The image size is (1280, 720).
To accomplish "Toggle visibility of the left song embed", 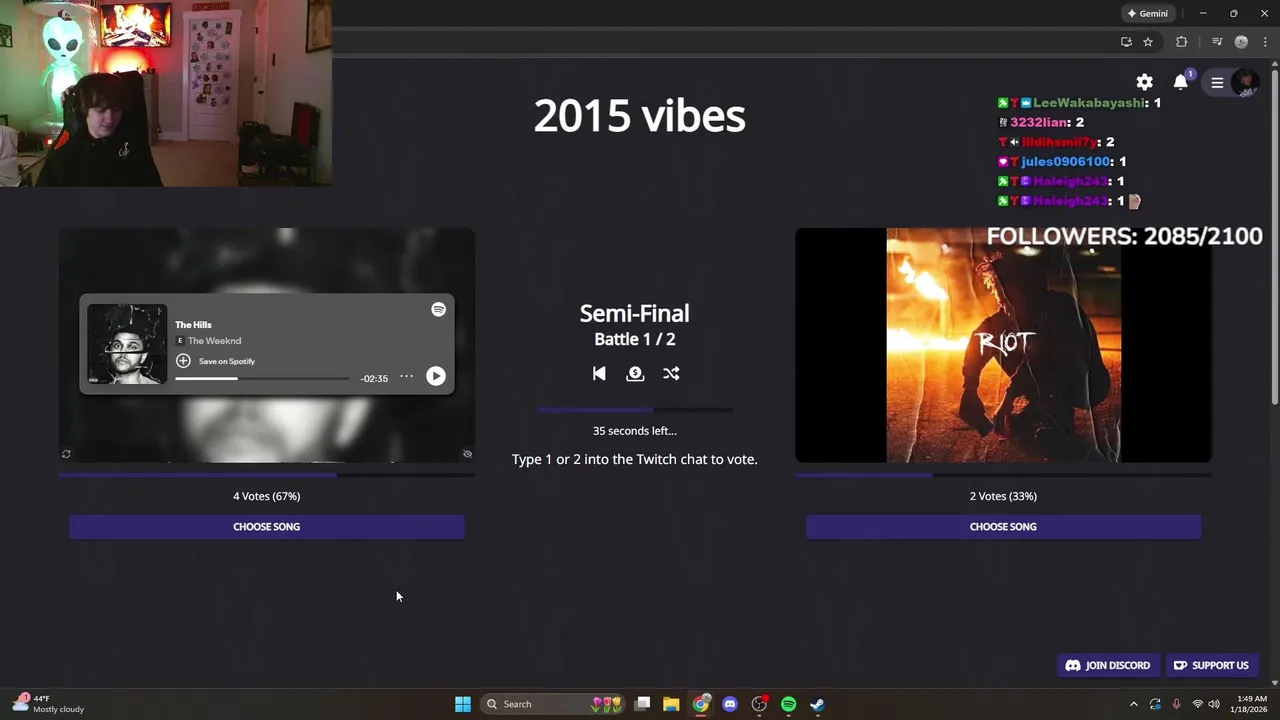I will coord(467,454).
